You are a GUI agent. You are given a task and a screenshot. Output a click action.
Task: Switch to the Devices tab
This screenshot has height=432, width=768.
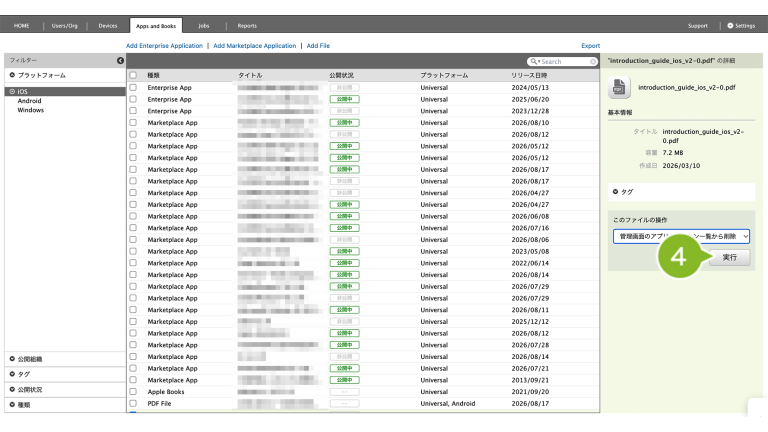click(108, 26)
